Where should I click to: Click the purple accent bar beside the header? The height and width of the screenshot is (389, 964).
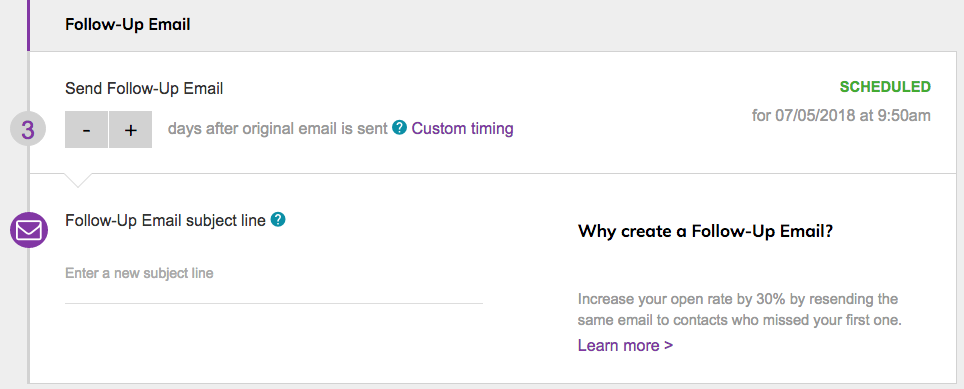(28, 25)
